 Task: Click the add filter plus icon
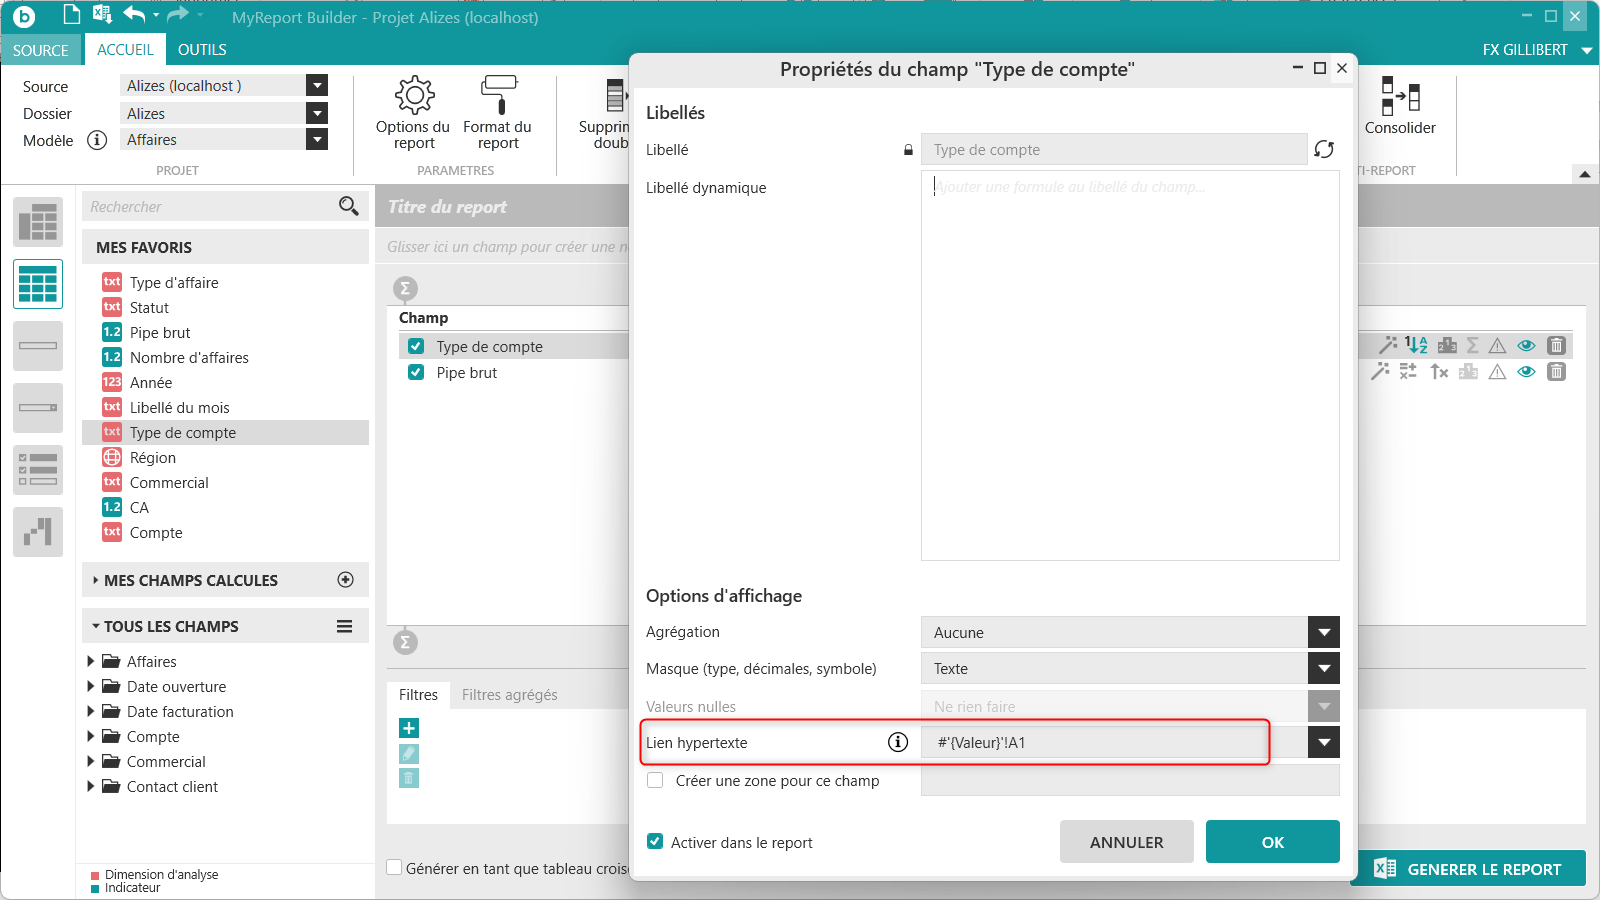tap(409, 728)
